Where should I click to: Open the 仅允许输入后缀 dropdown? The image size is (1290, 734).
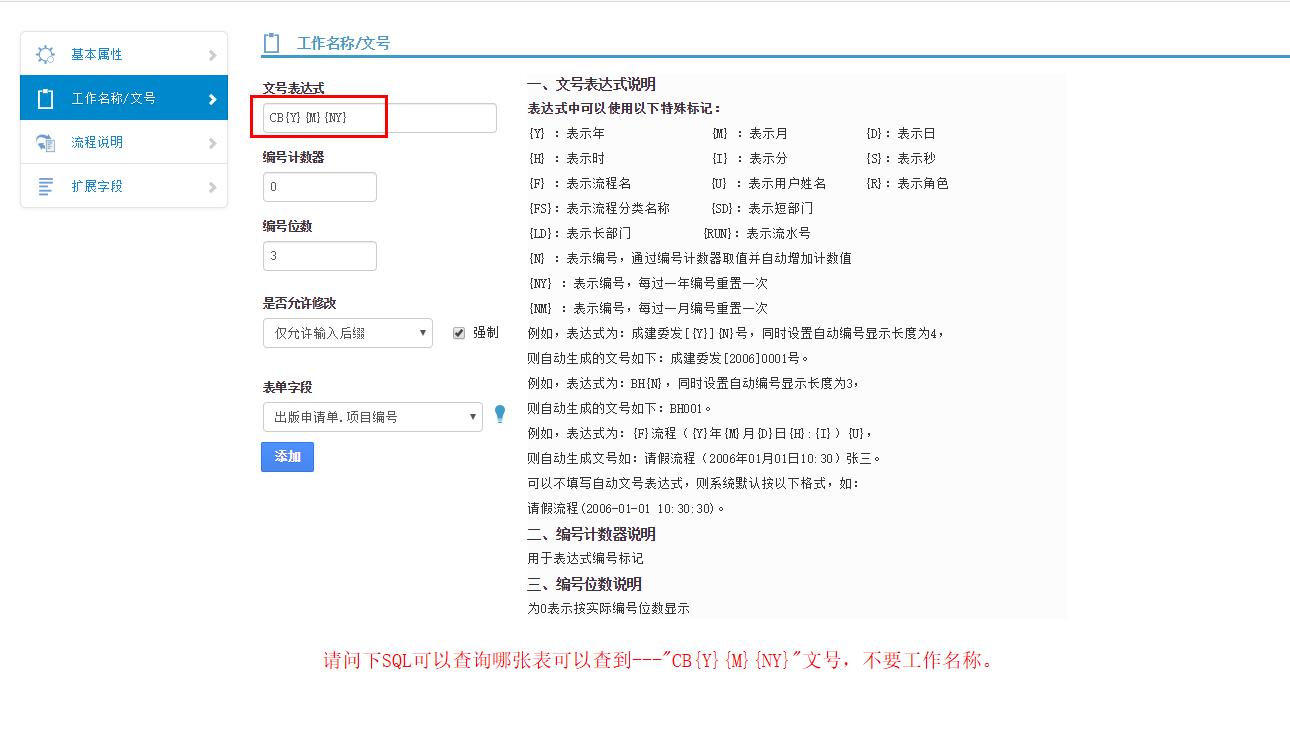pos(348,333)
